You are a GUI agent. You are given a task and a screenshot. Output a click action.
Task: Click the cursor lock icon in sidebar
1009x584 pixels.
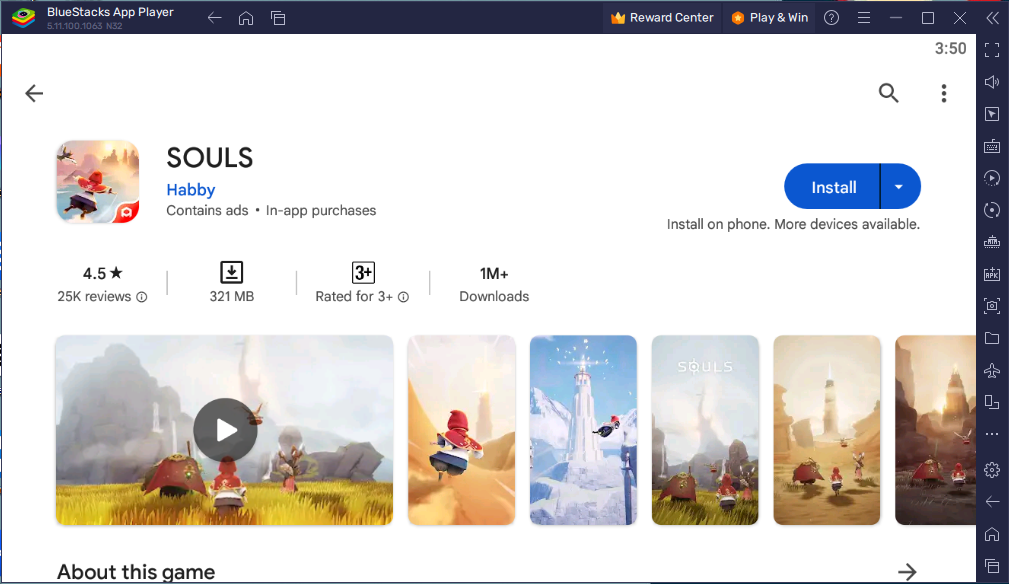click(x=992, y=114)
